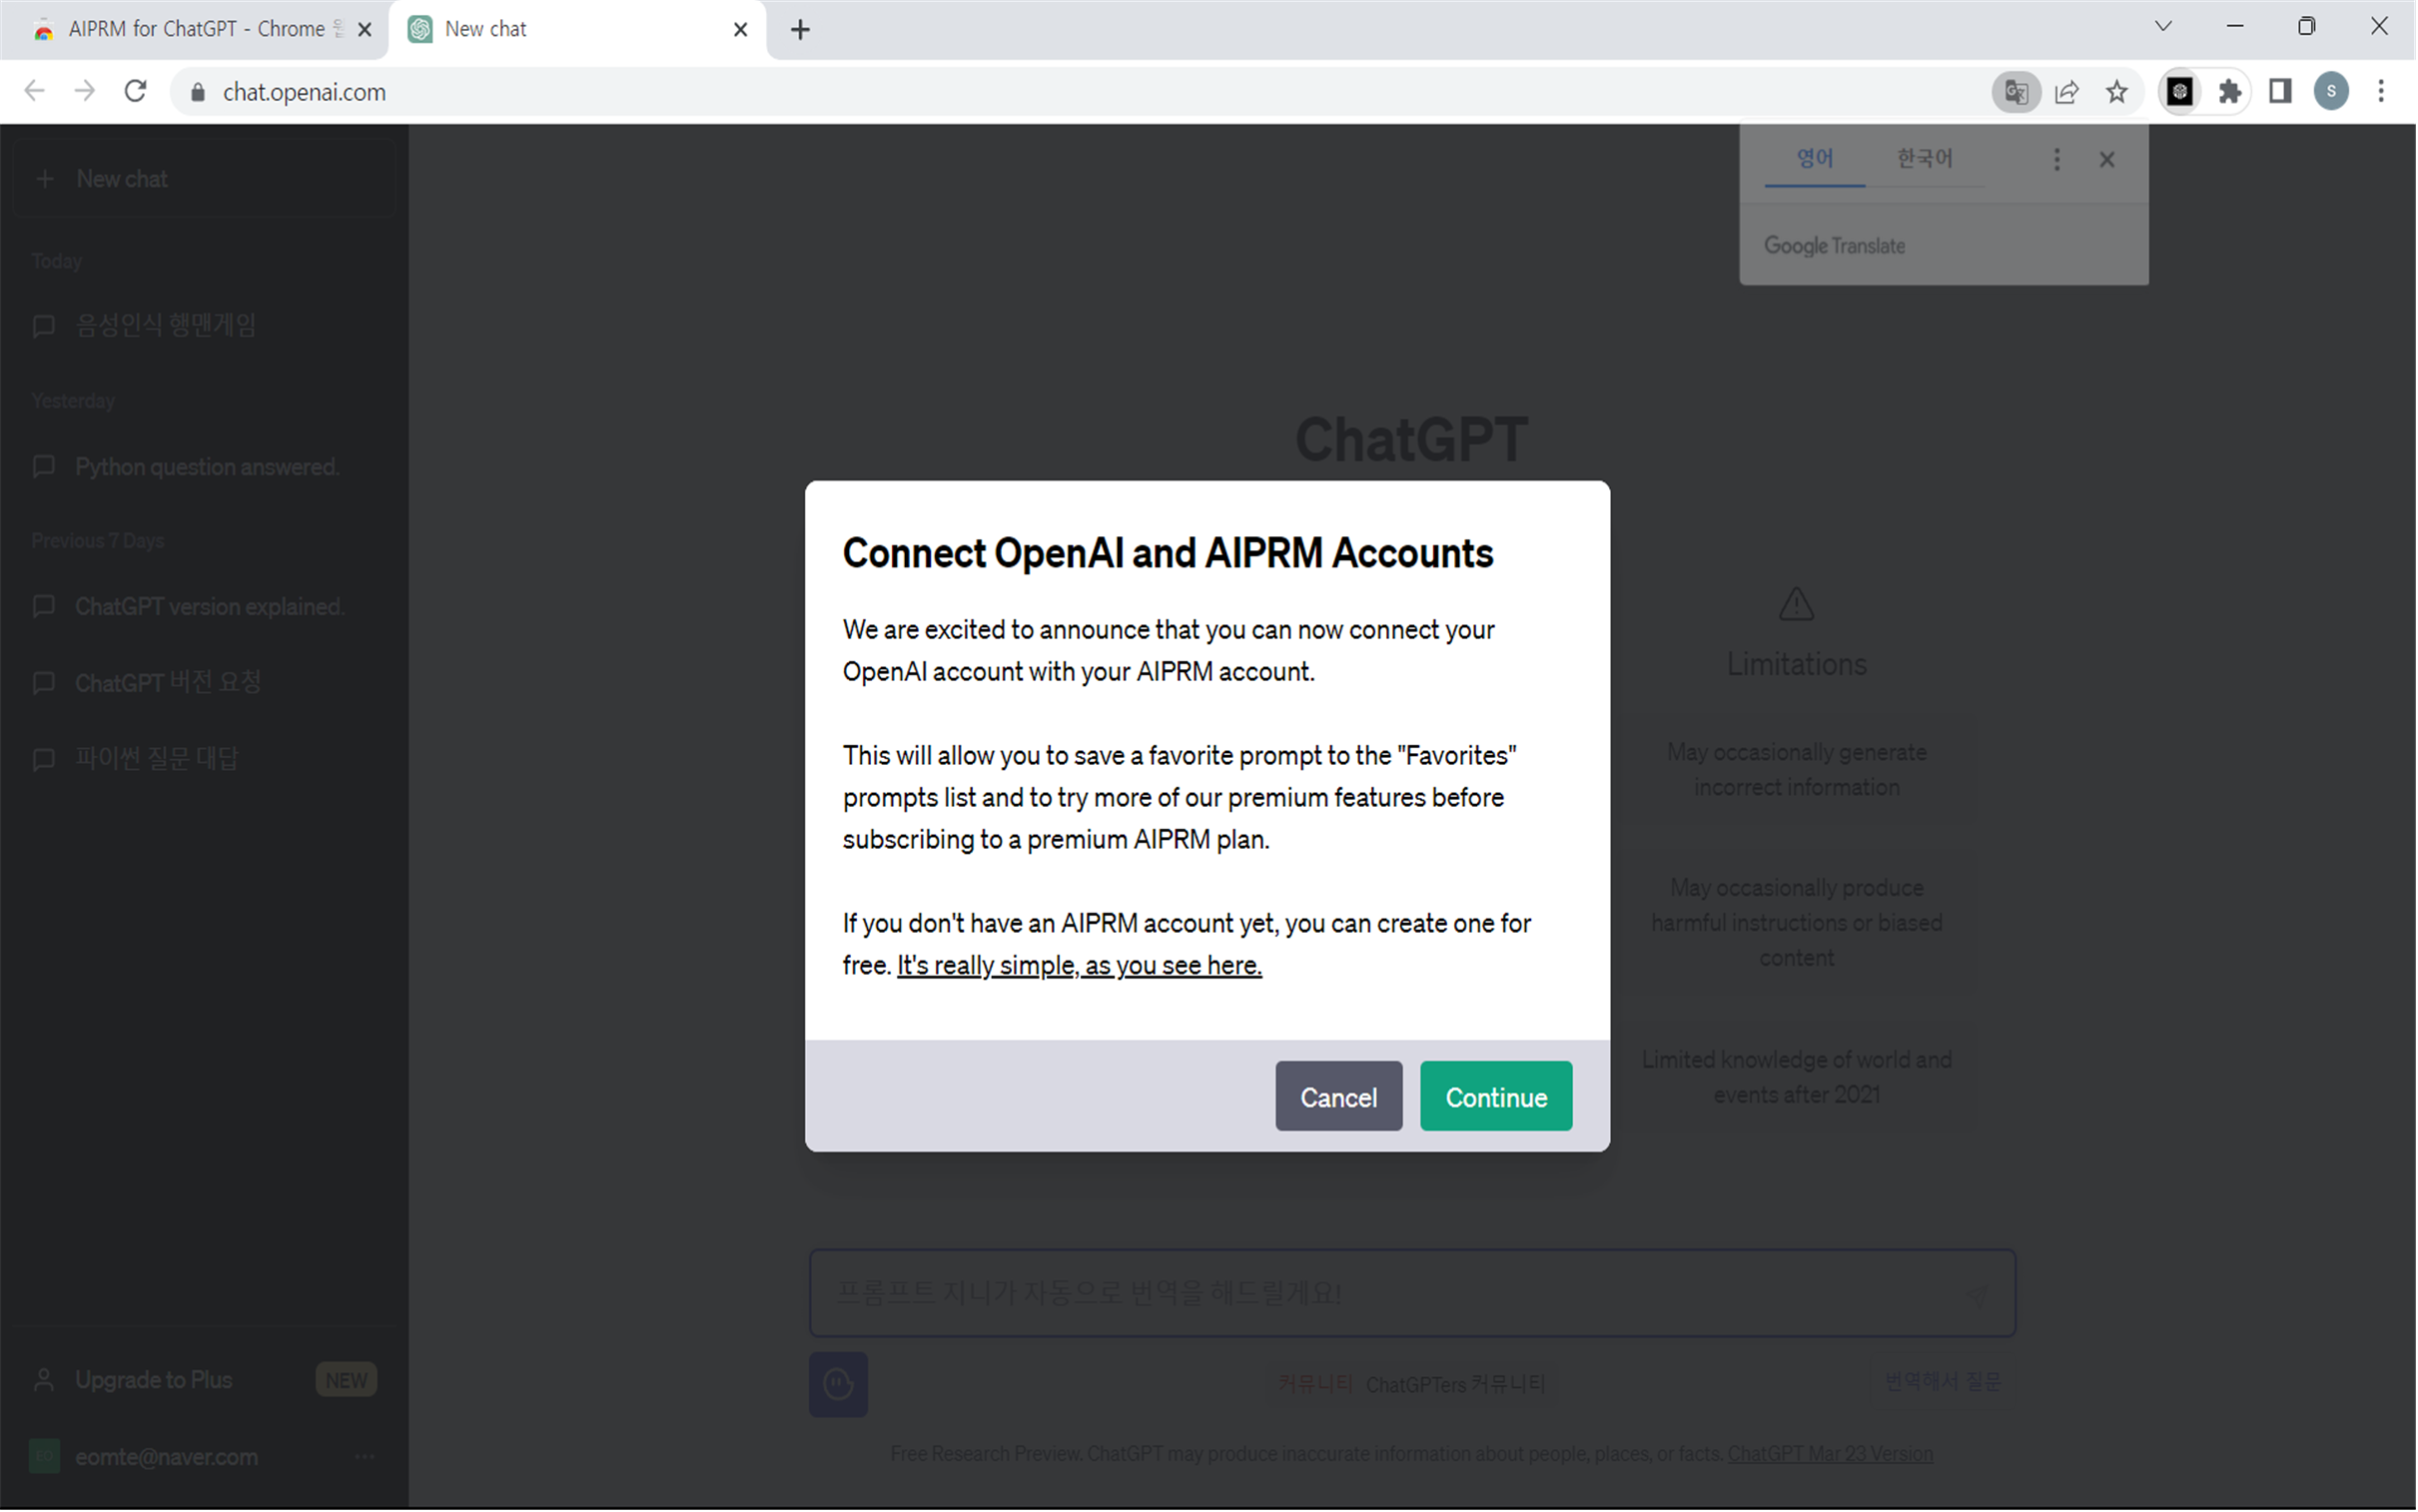
Task: Go forward with the browser forward arrow
Action: point(85,92)
